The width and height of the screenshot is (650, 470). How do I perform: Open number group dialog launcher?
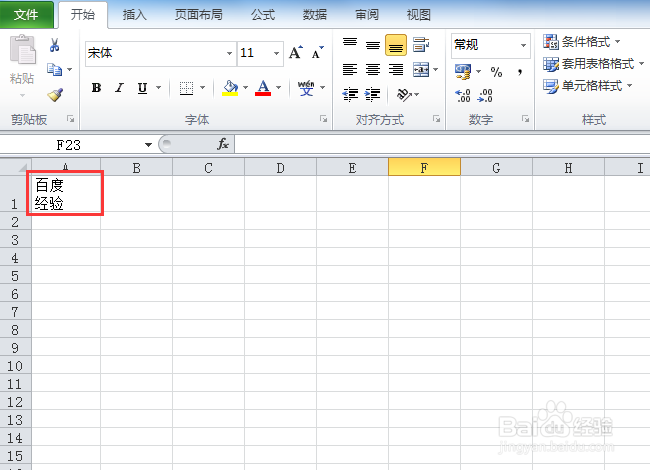pyautogui.click(x=525, y=119)
